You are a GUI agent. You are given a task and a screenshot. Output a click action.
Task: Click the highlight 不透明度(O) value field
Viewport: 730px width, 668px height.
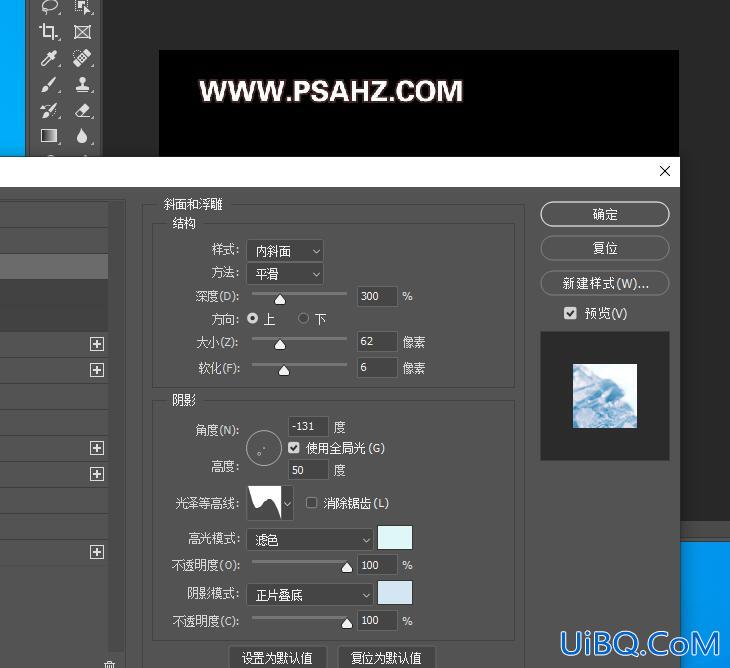point(377,565)
